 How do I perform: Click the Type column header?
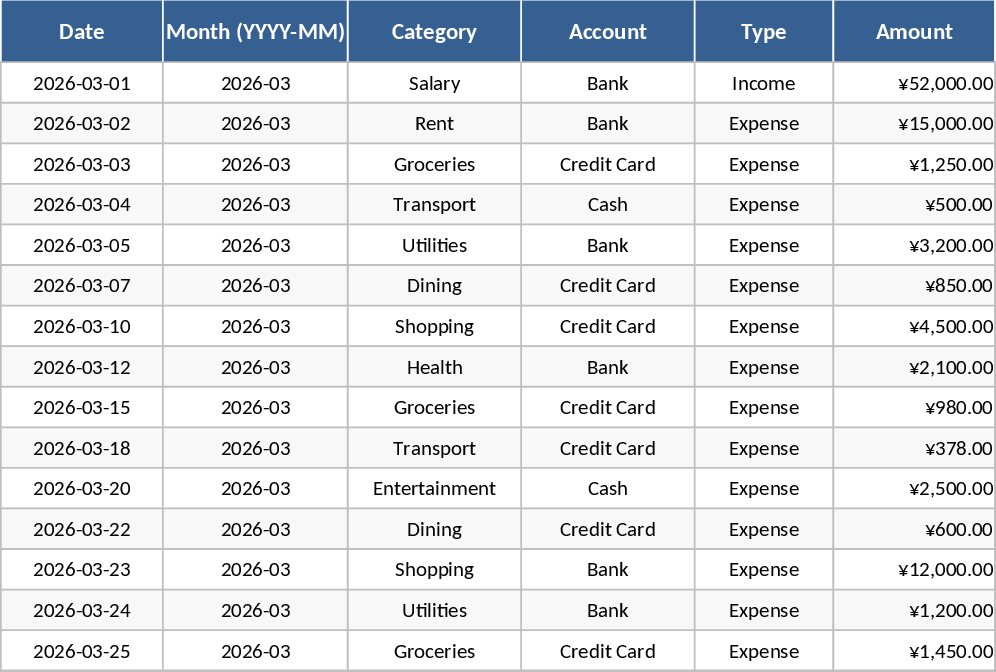click(x=764, y=32)
